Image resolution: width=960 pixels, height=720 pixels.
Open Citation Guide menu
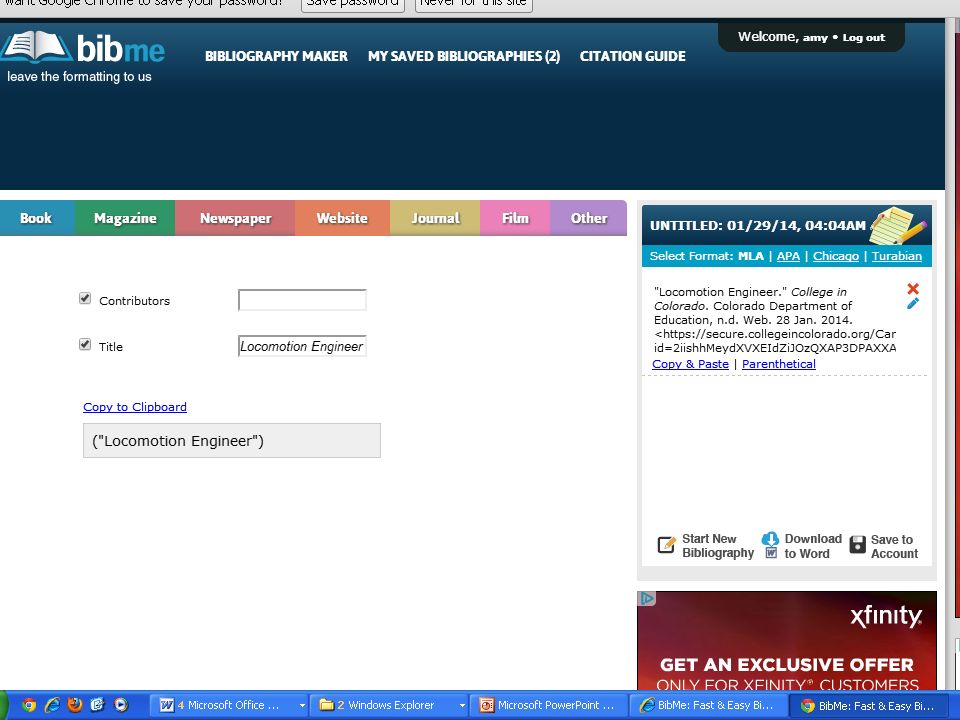pos(632,56)
